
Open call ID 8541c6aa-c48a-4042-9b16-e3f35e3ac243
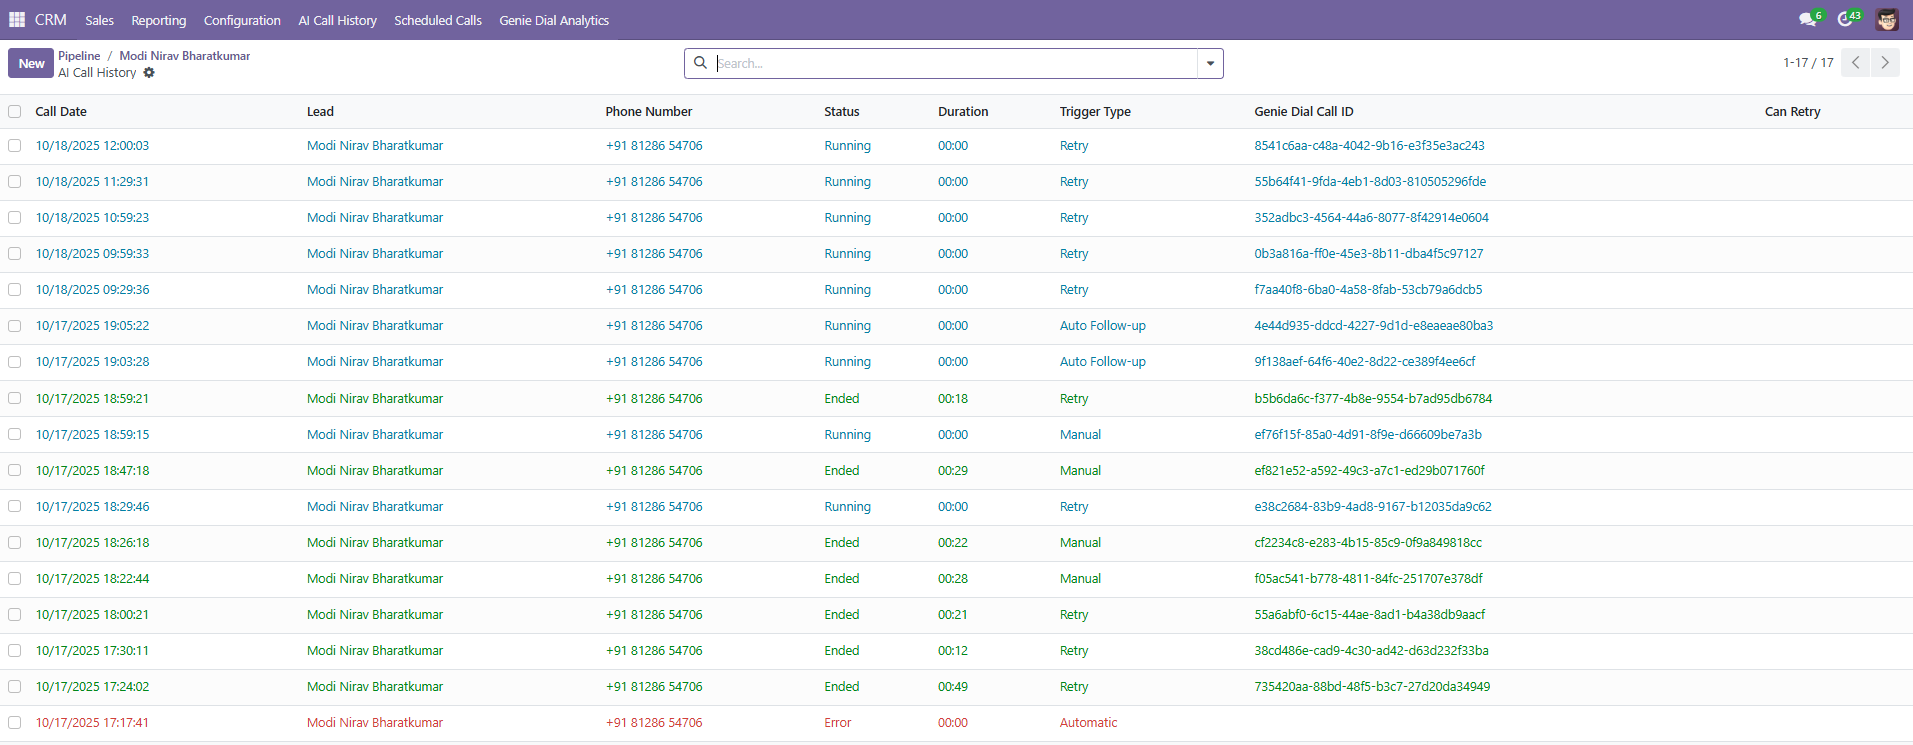point(1369,146)
